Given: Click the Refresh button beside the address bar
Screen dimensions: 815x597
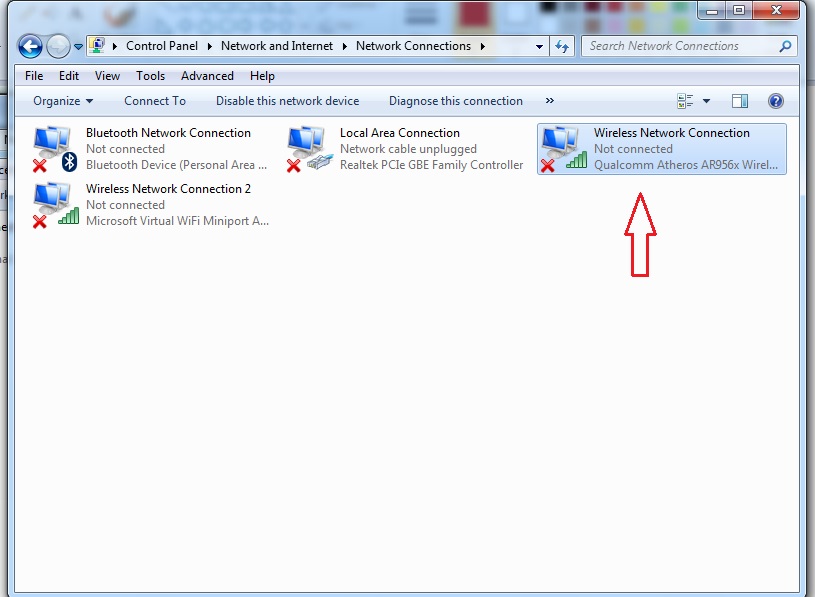Looking at the screenshot, I should click(x=562, y=46).
